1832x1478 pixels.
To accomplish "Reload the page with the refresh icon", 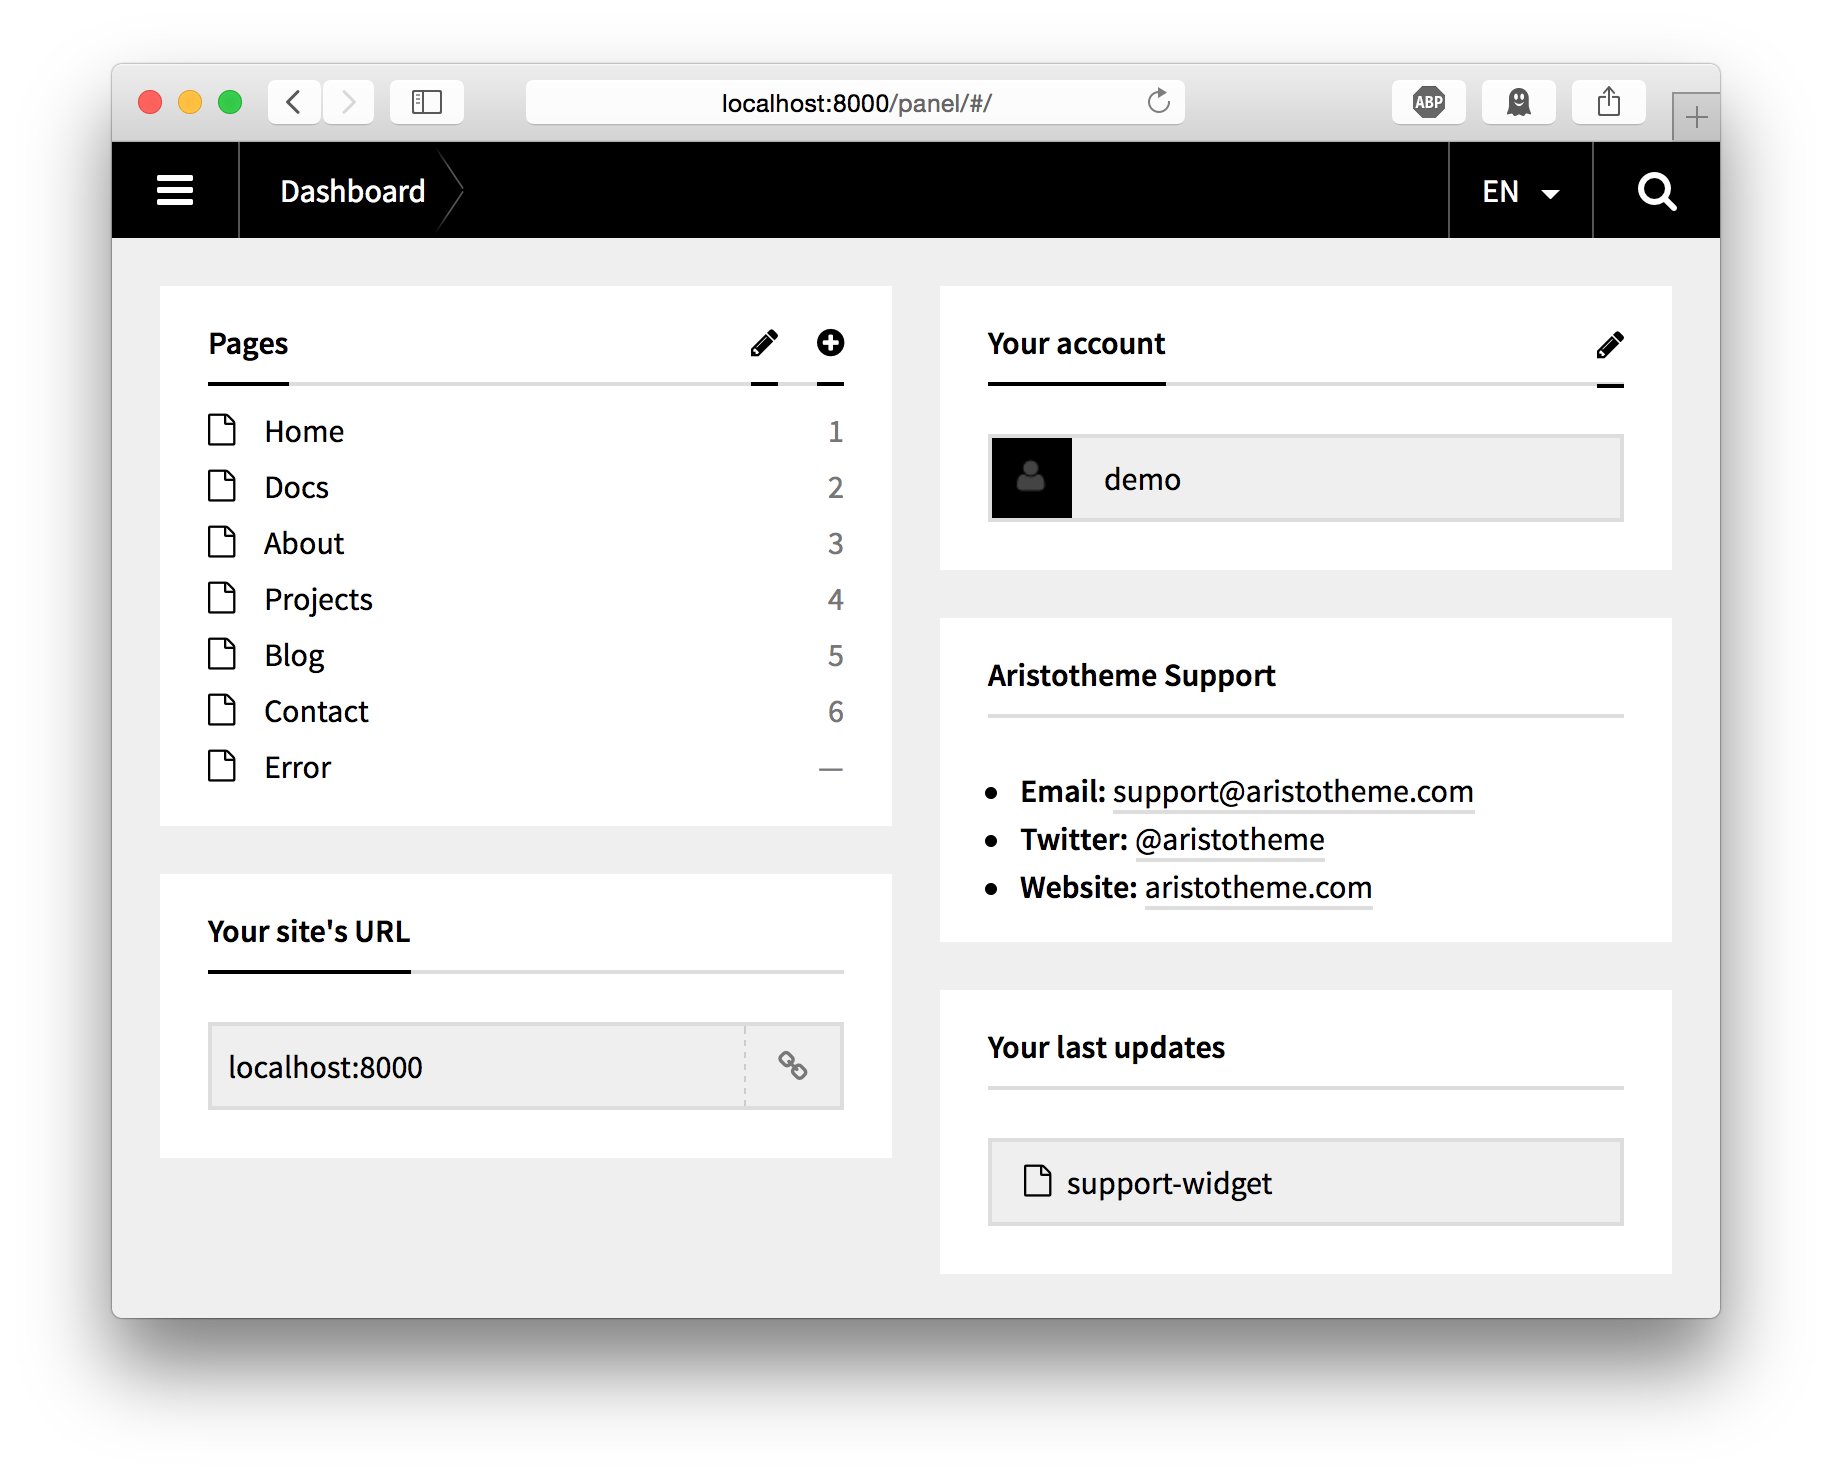I will (1158, 102).
